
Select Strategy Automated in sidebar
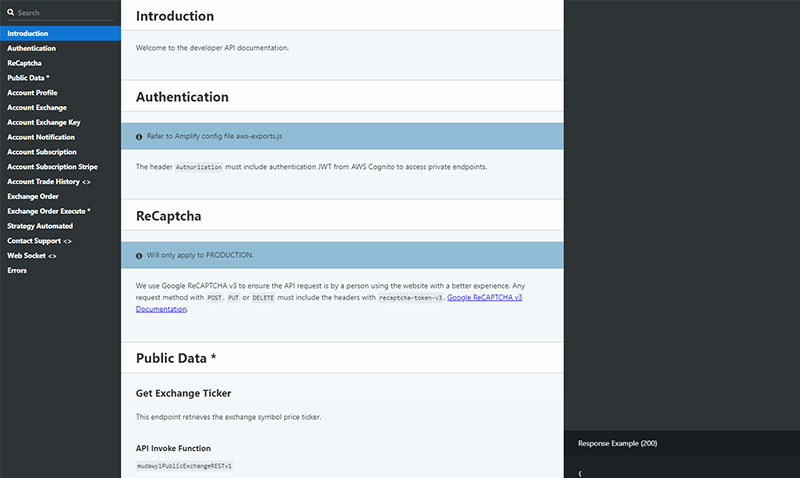[x=40, y=226]
